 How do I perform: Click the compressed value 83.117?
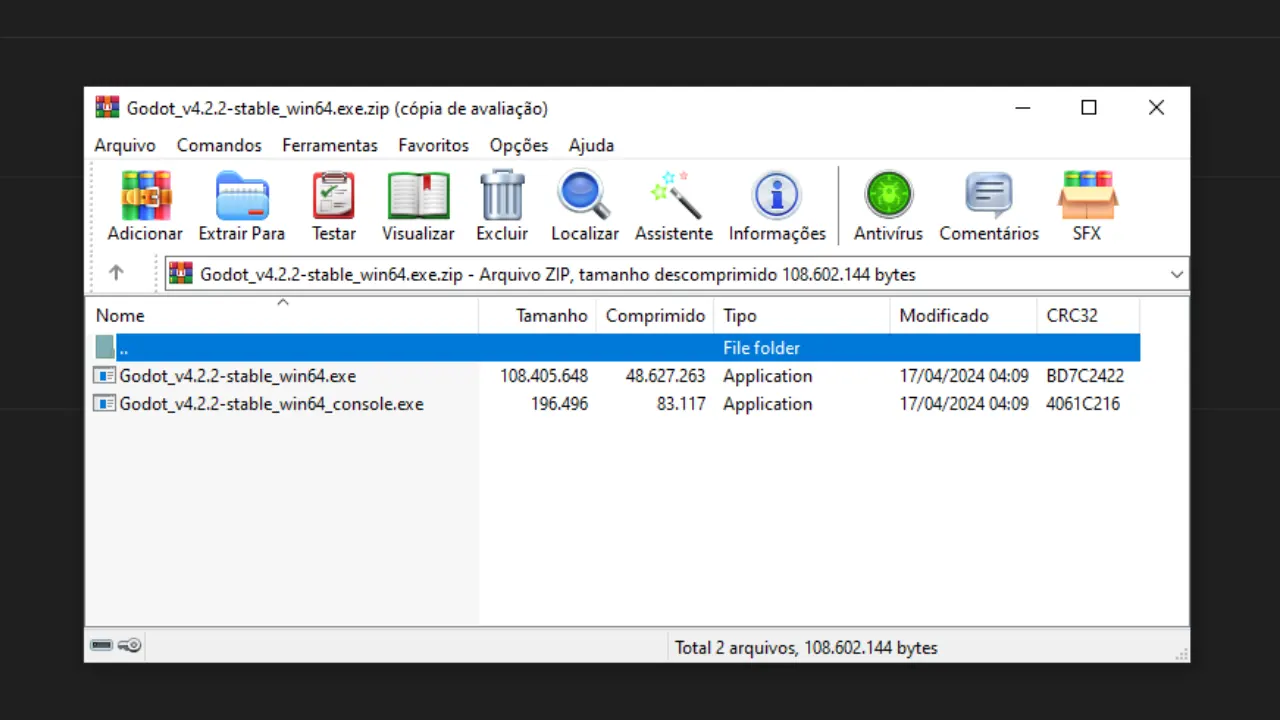681,404
